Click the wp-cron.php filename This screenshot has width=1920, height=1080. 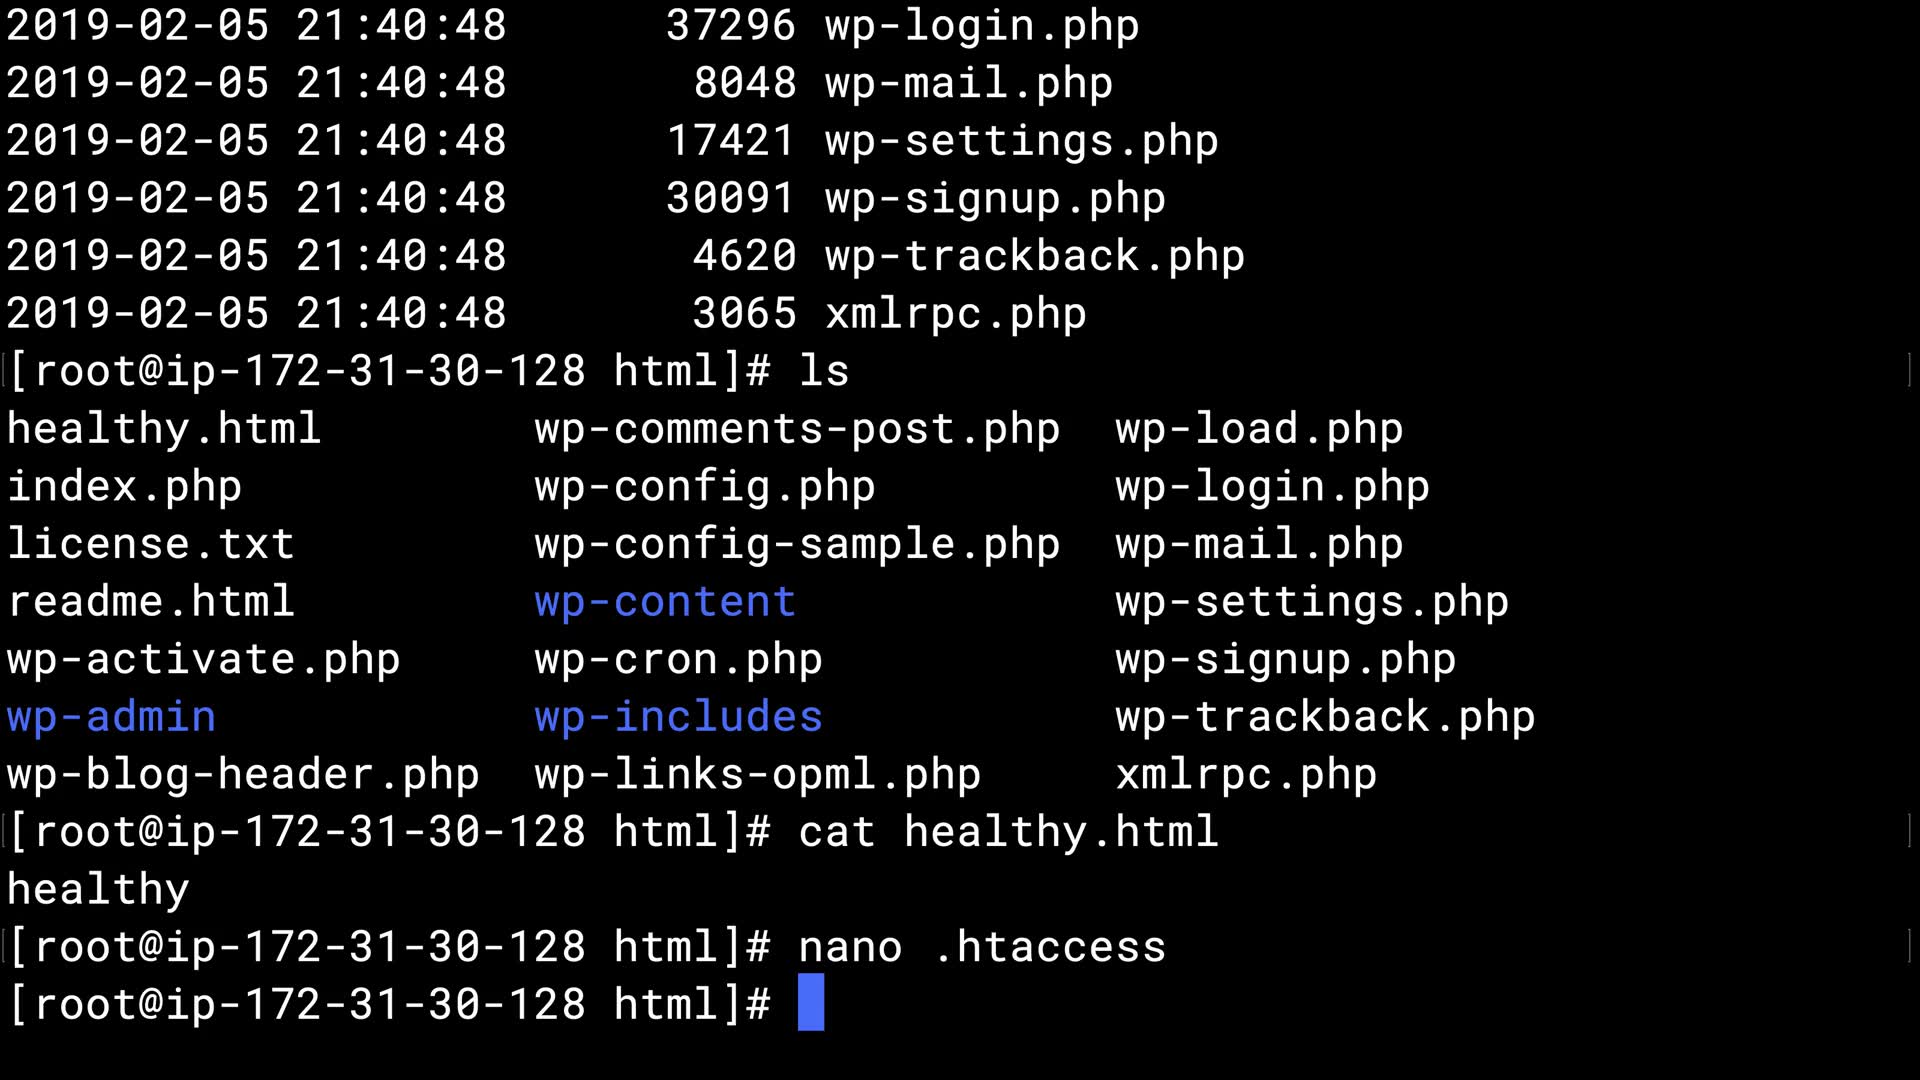click(678, 660)
